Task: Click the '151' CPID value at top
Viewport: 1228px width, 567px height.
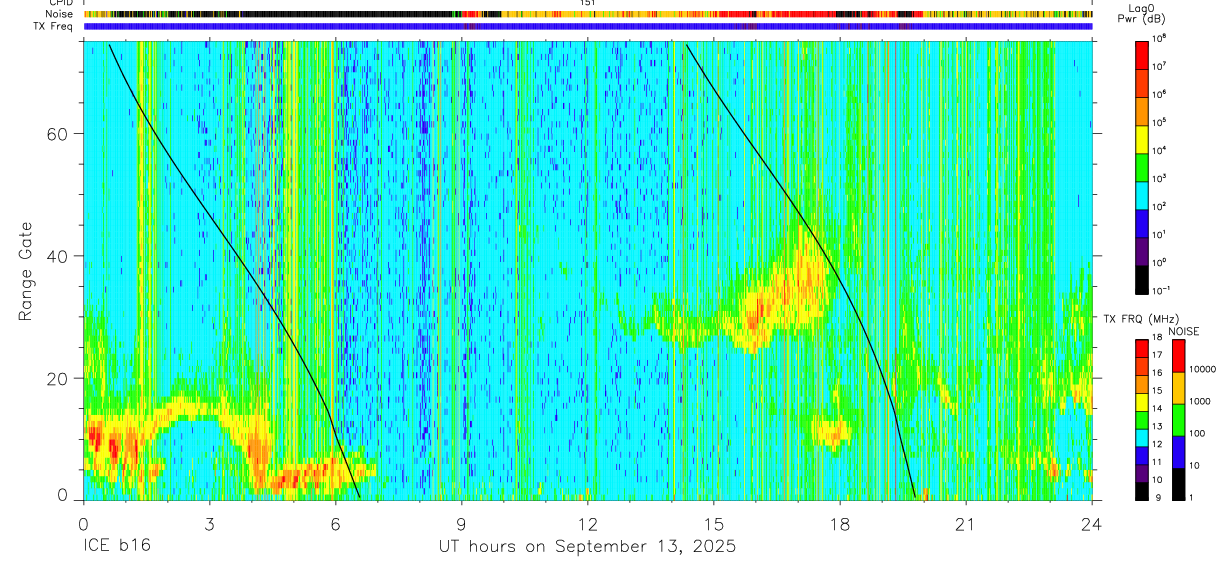Action: 587,3
